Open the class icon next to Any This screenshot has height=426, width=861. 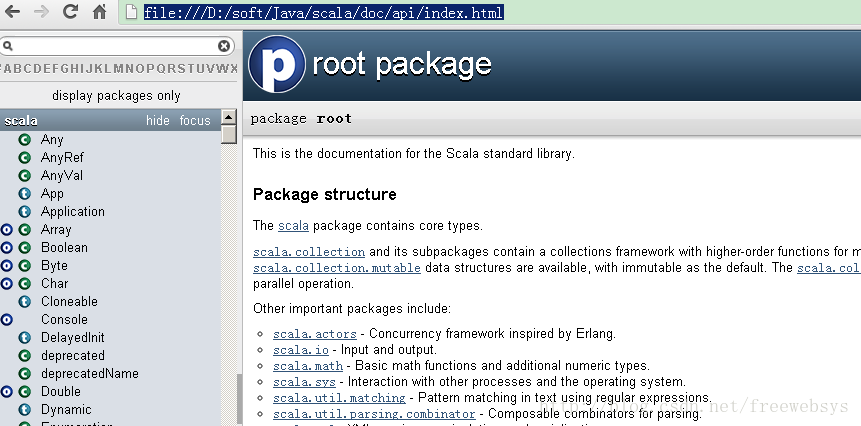(x=25, y=139)
